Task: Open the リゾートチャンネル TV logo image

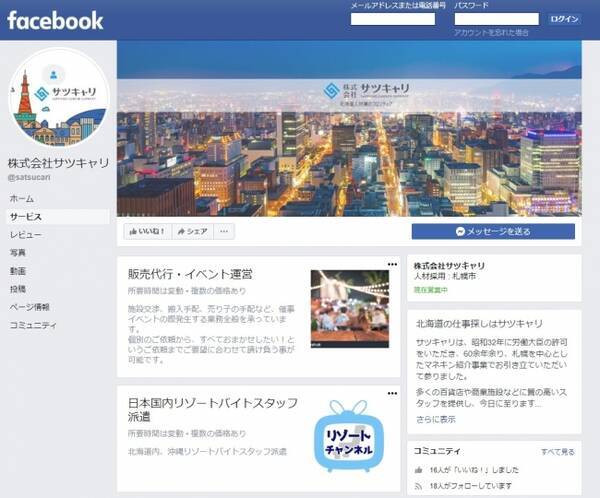Action: pos(349,436)
